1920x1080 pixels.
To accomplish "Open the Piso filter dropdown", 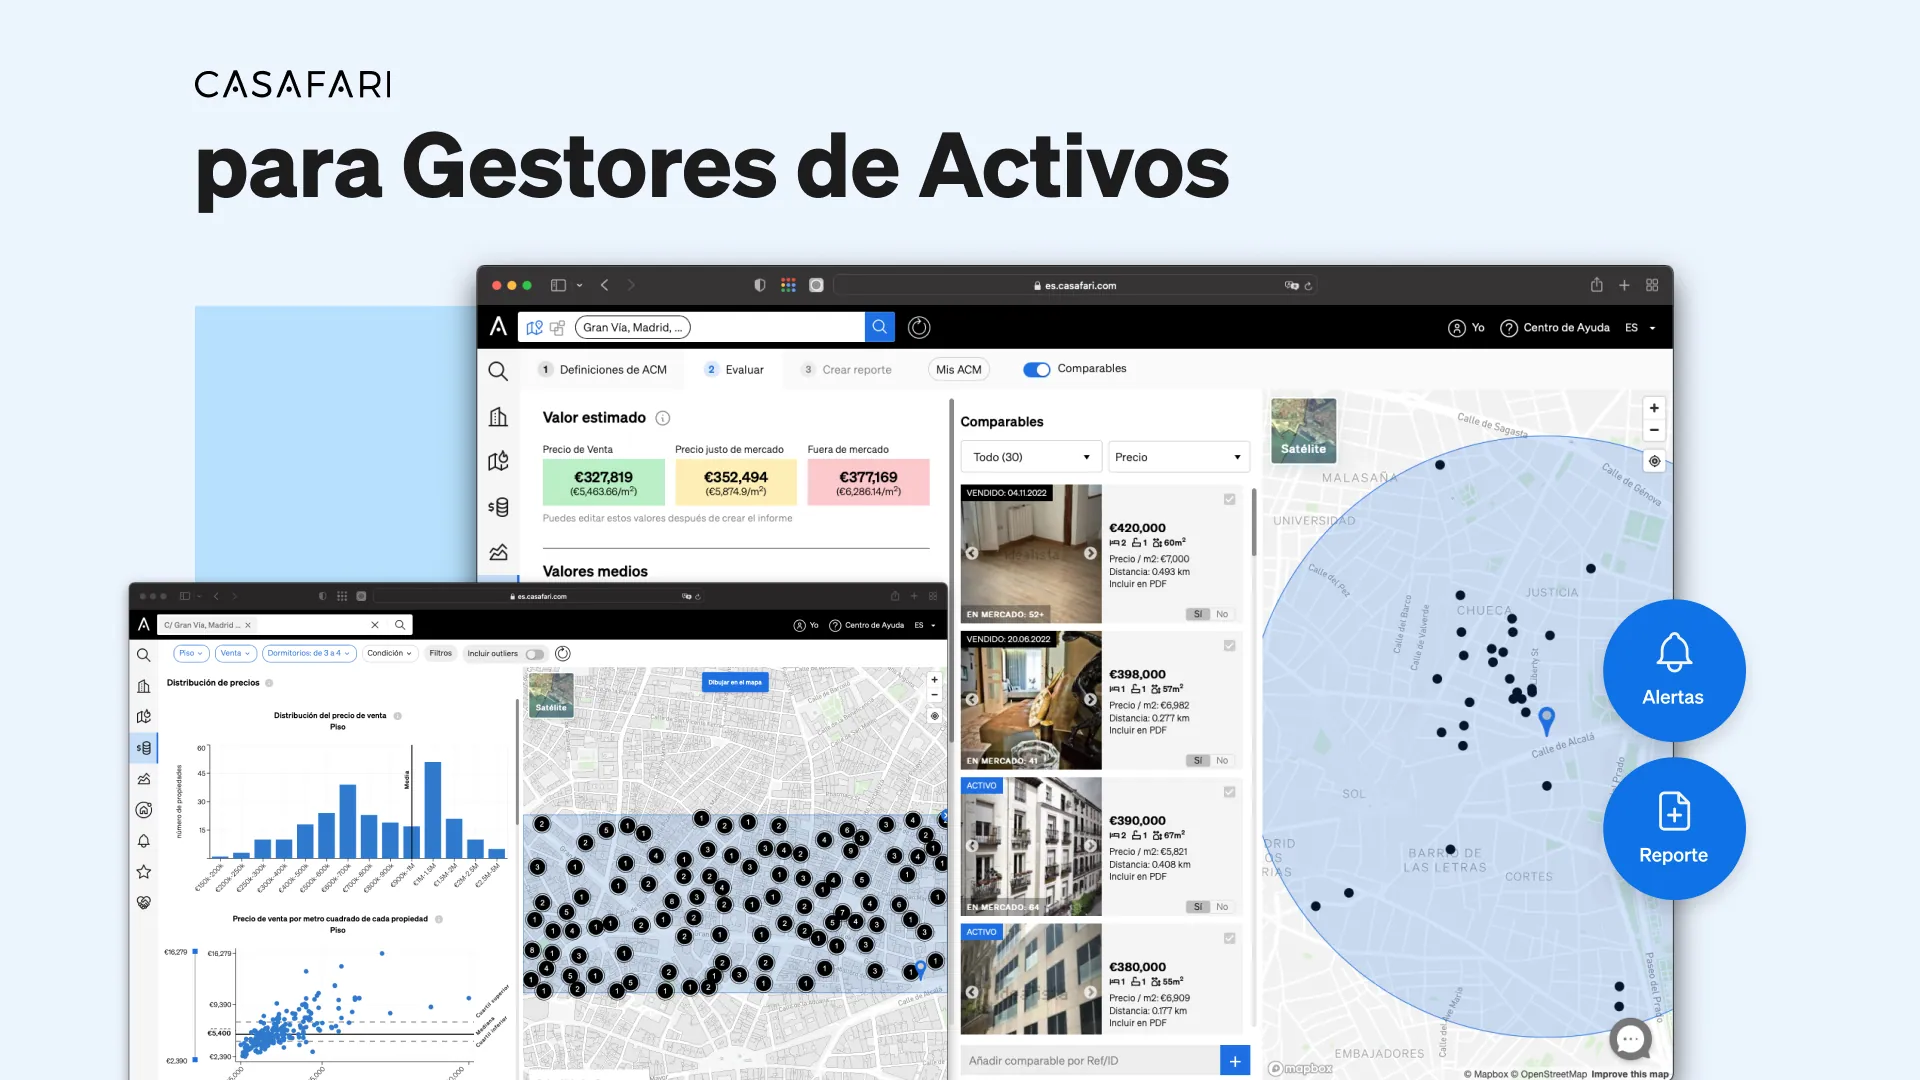I will 190,653.
